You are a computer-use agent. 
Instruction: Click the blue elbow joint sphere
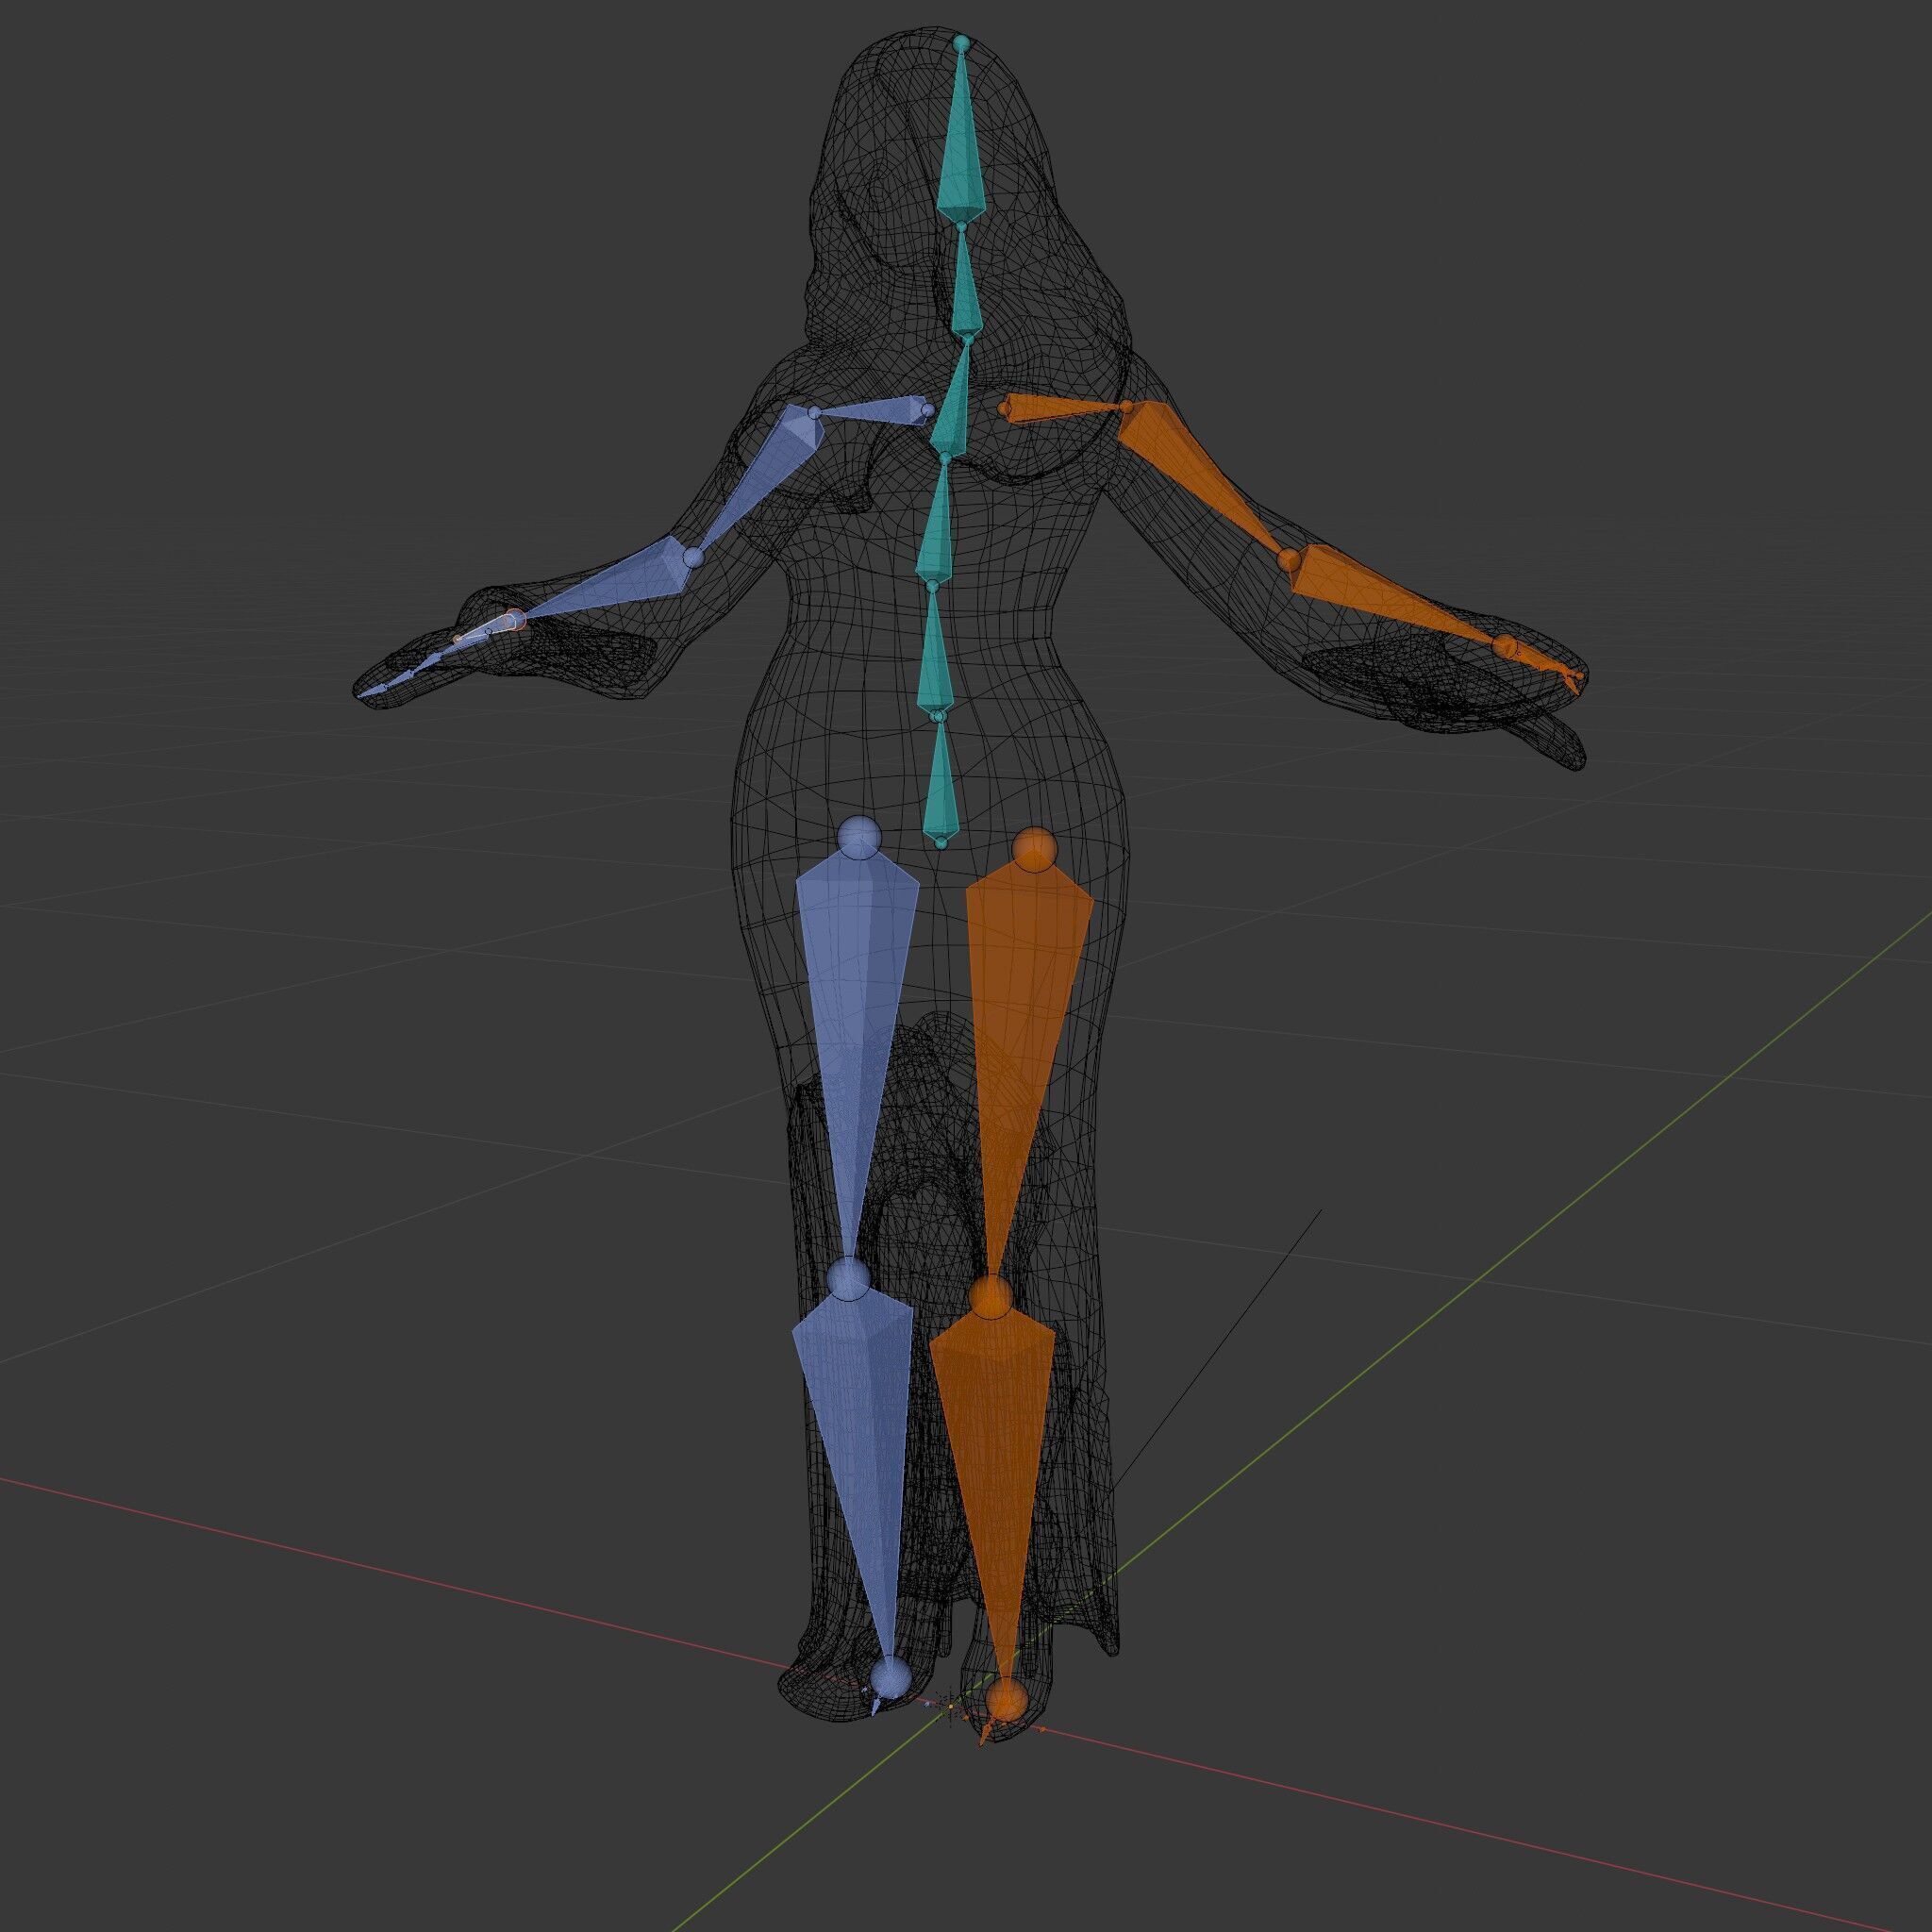click(x=694, y=558)
